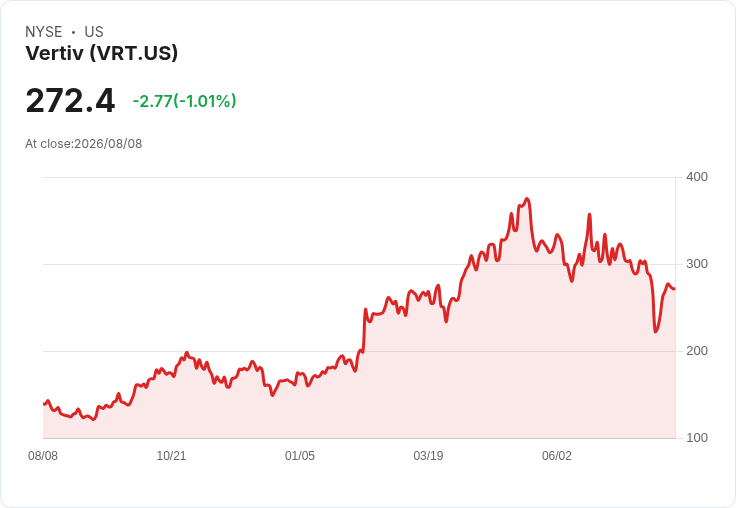
Task: Select the 03/19 date on x-axis
Action: click(x=428, y=456)
